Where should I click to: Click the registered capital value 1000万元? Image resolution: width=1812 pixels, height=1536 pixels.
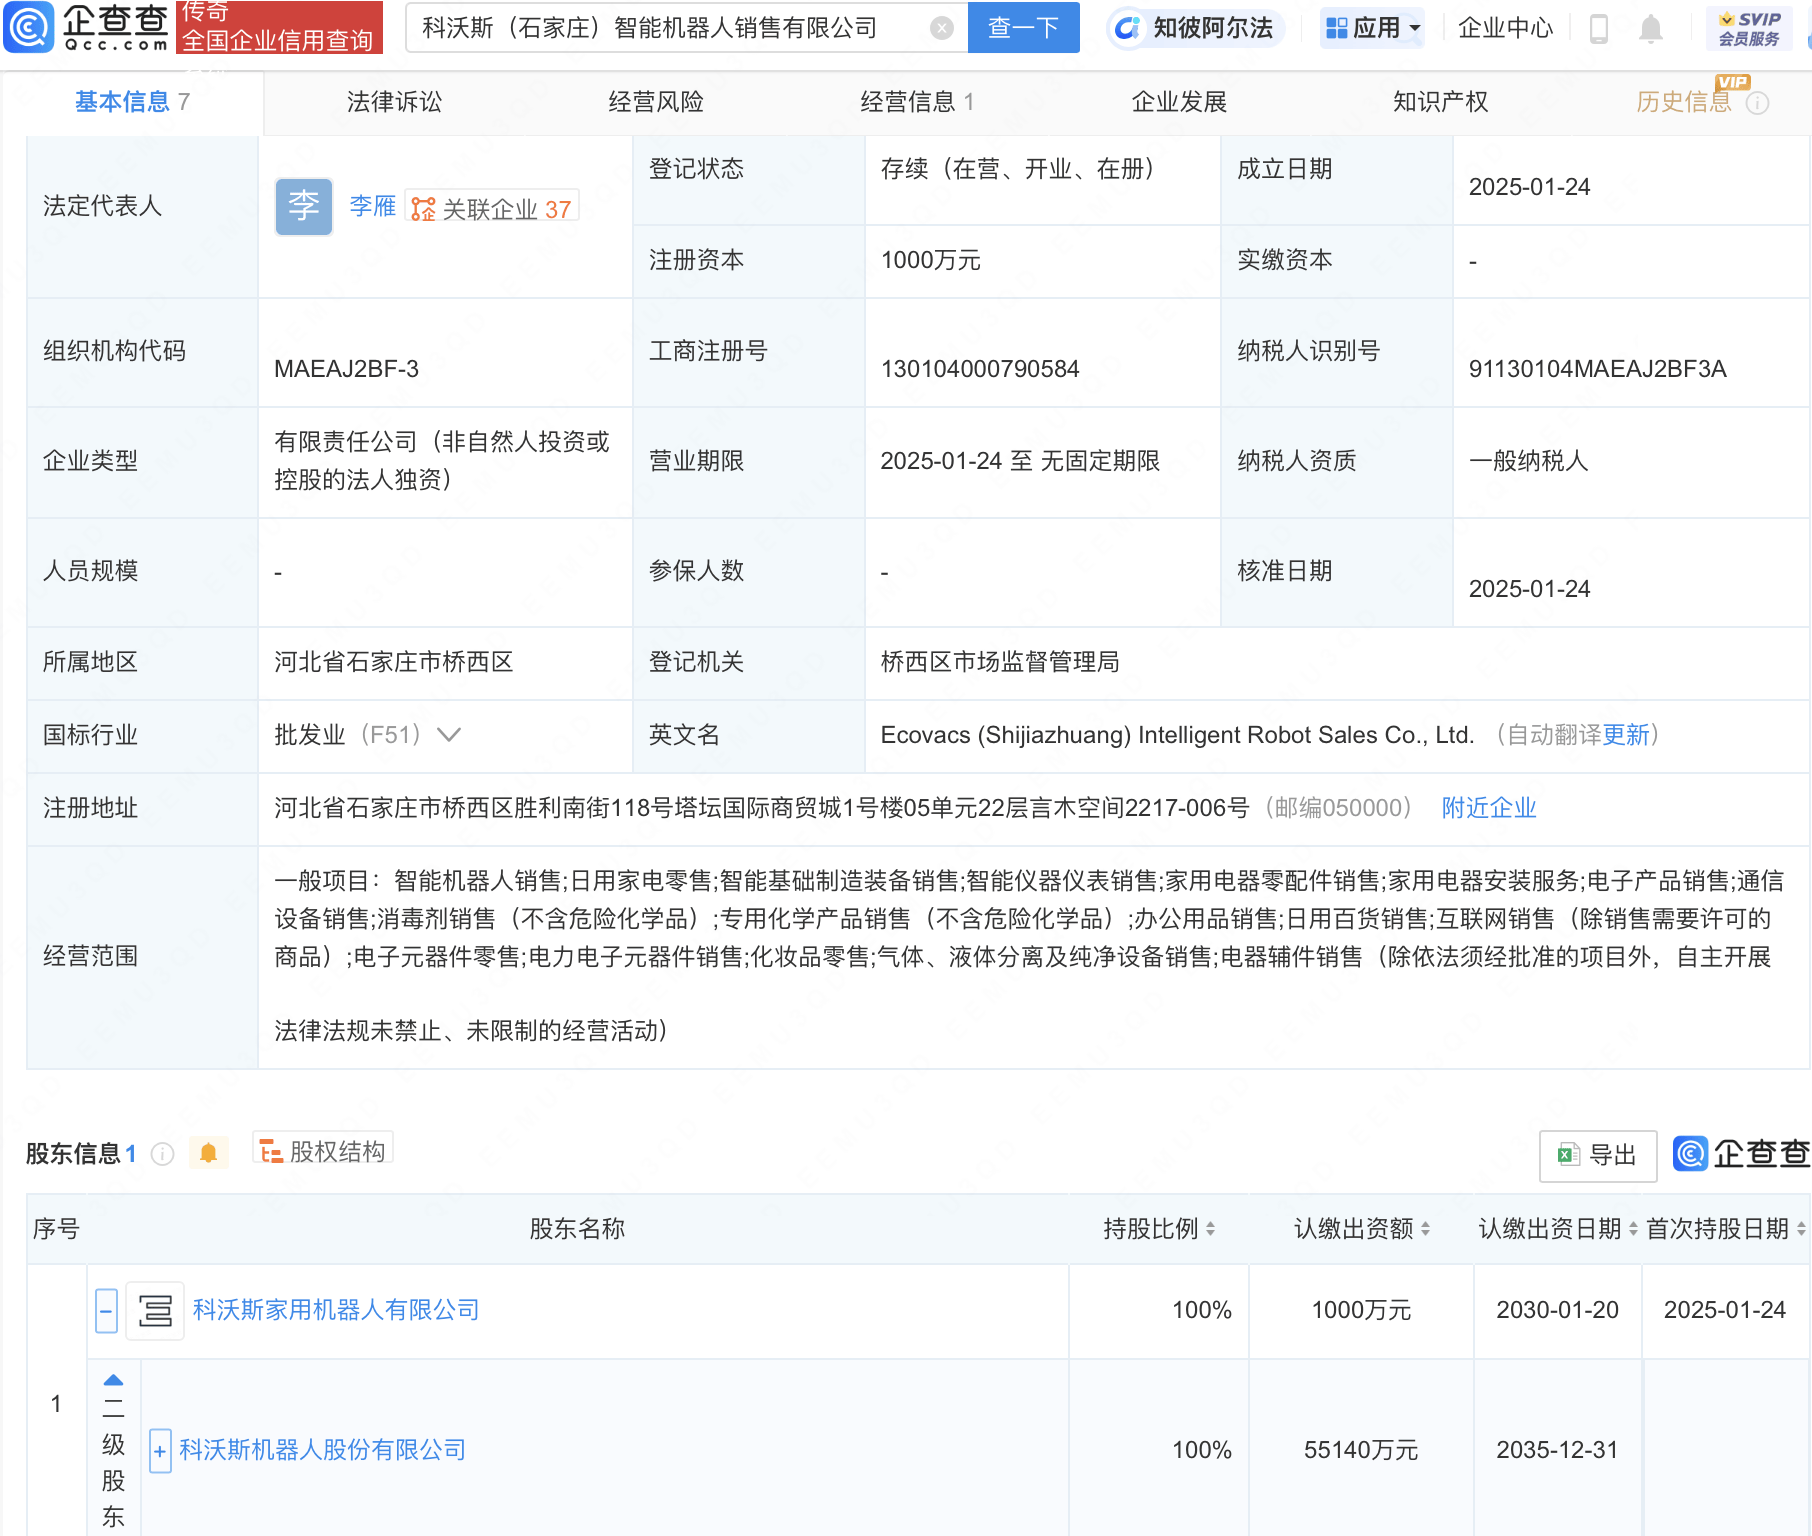931,261
